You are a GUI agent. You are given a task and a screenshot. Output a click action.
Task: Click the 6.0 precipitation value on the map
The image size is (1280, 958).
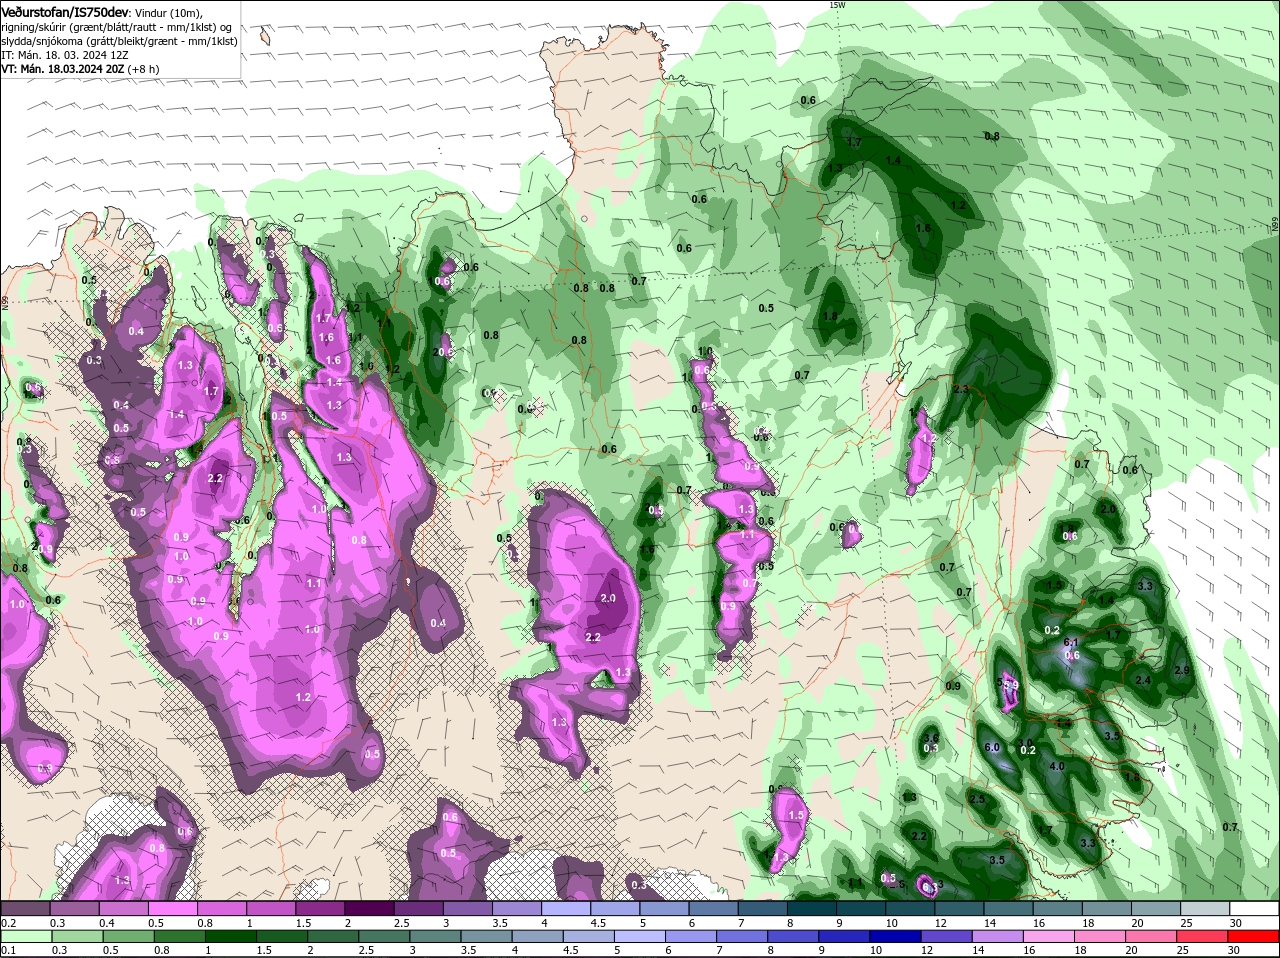[992, 747]
